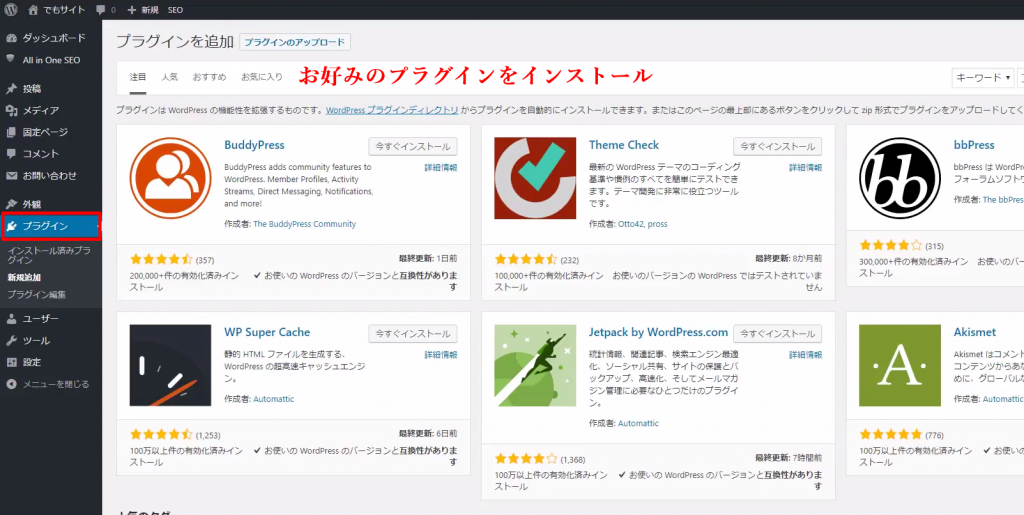Click BuddyPress star rating

(x=161, y=259)
